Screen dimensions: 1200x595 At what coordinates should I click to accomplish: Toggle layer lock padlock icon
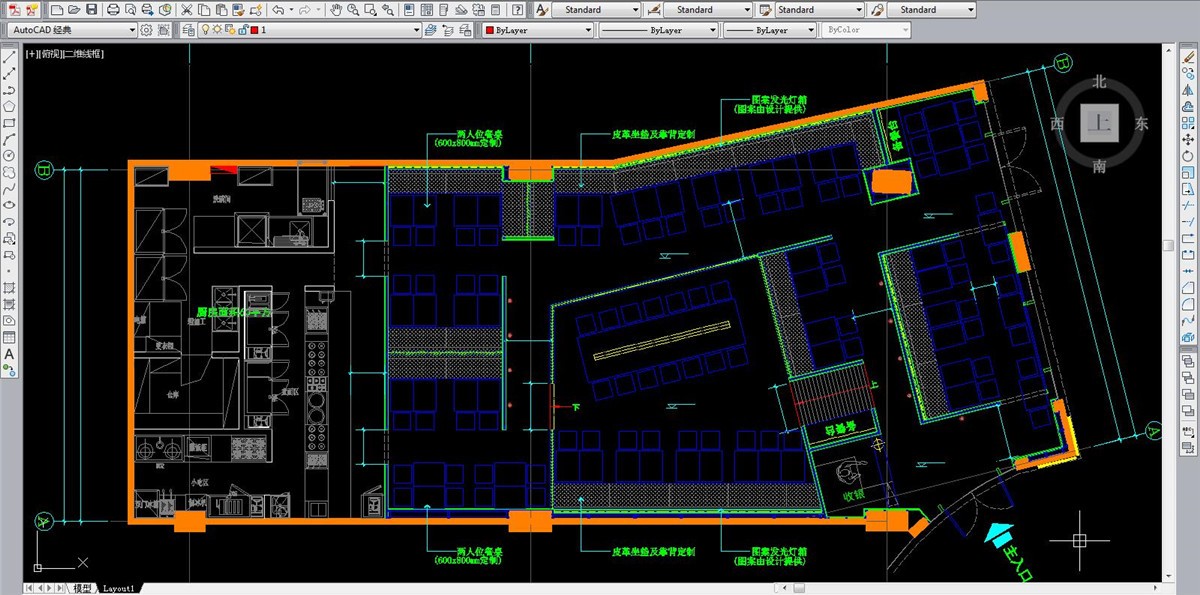[242, 30]
